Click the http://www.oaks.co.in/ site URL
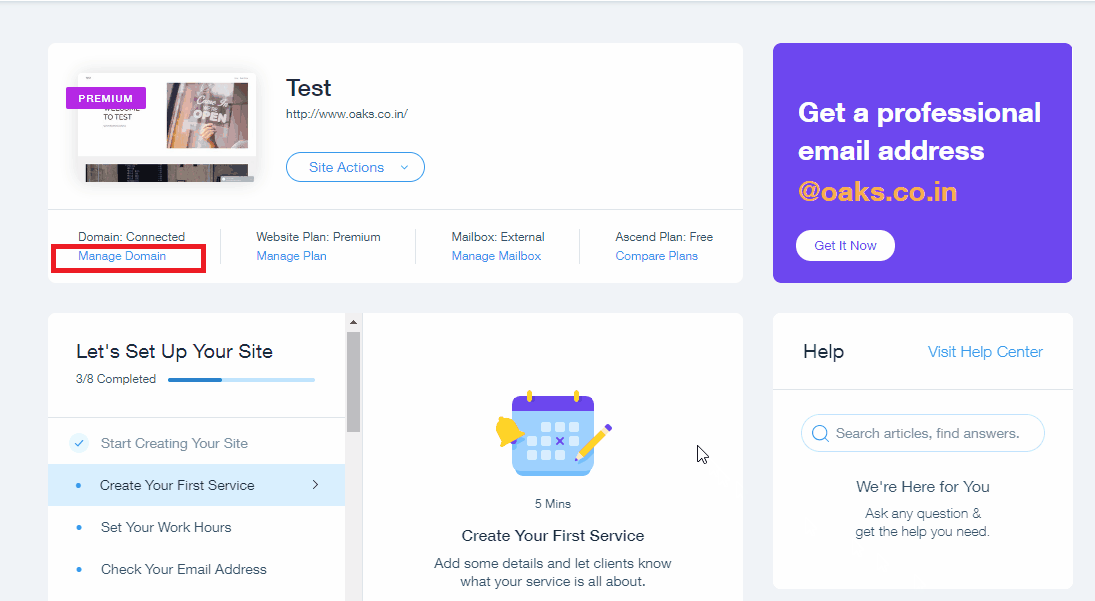The width and height of the screenshot is (1095, 601). (347, 114)
